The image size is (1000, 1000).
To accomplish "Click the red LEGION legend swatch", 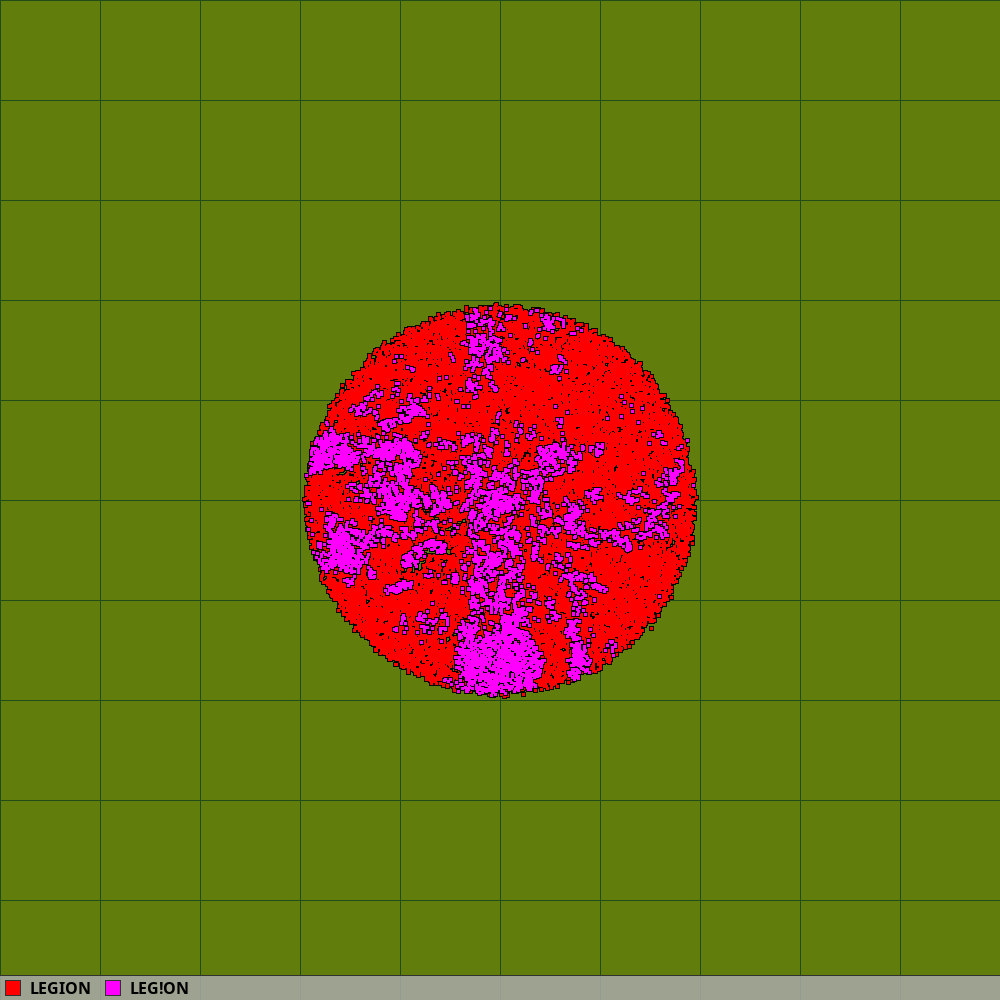I will [13, 988].
